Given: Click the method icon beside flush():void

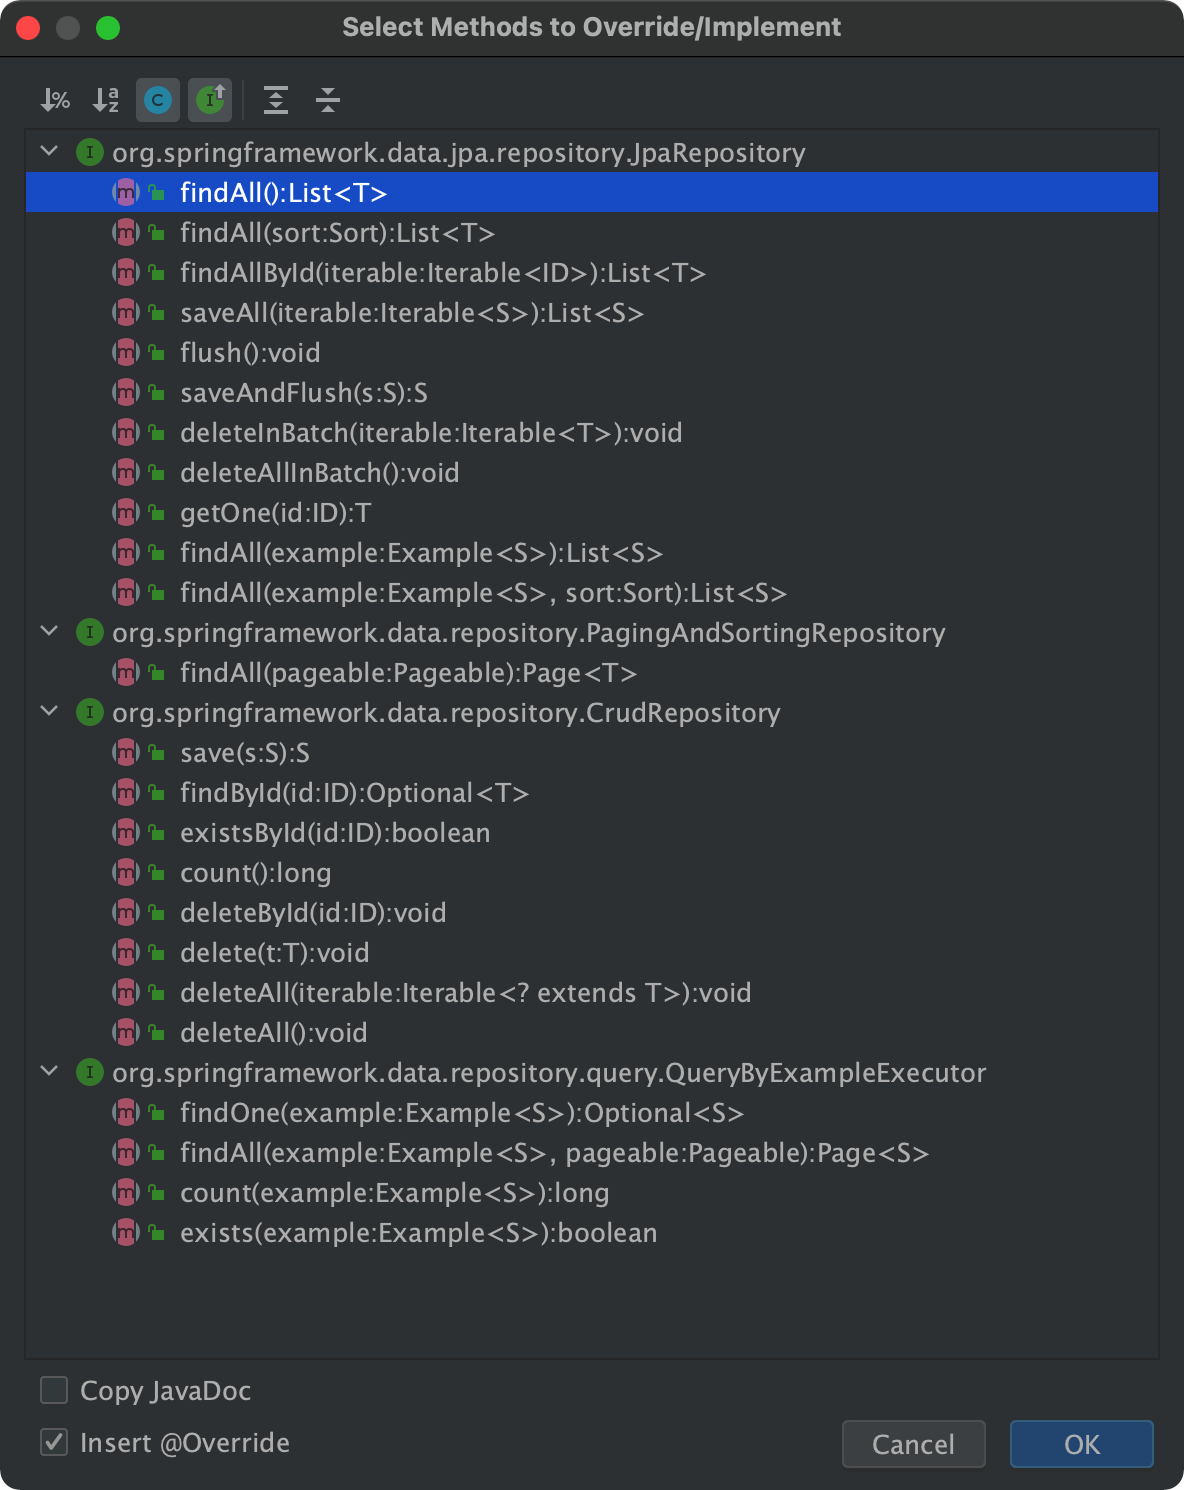Looking at the screenshot, I should [x=125, y=353].
